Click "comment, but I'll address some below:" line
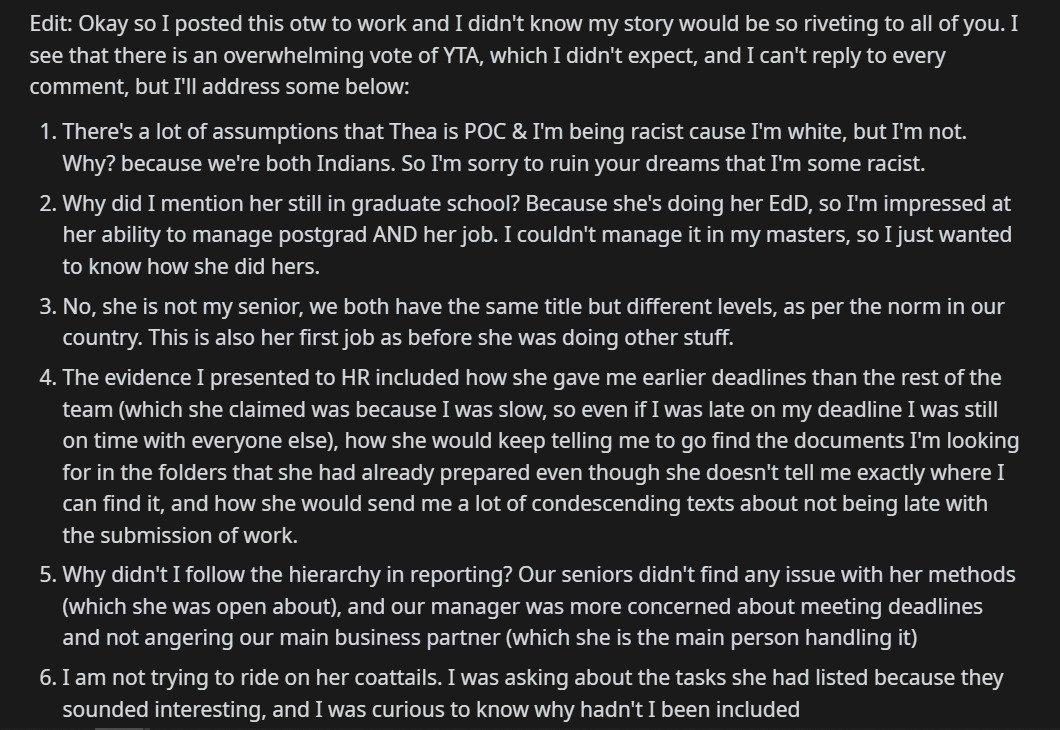This screenshot has width=1060, height=730. 220,87
